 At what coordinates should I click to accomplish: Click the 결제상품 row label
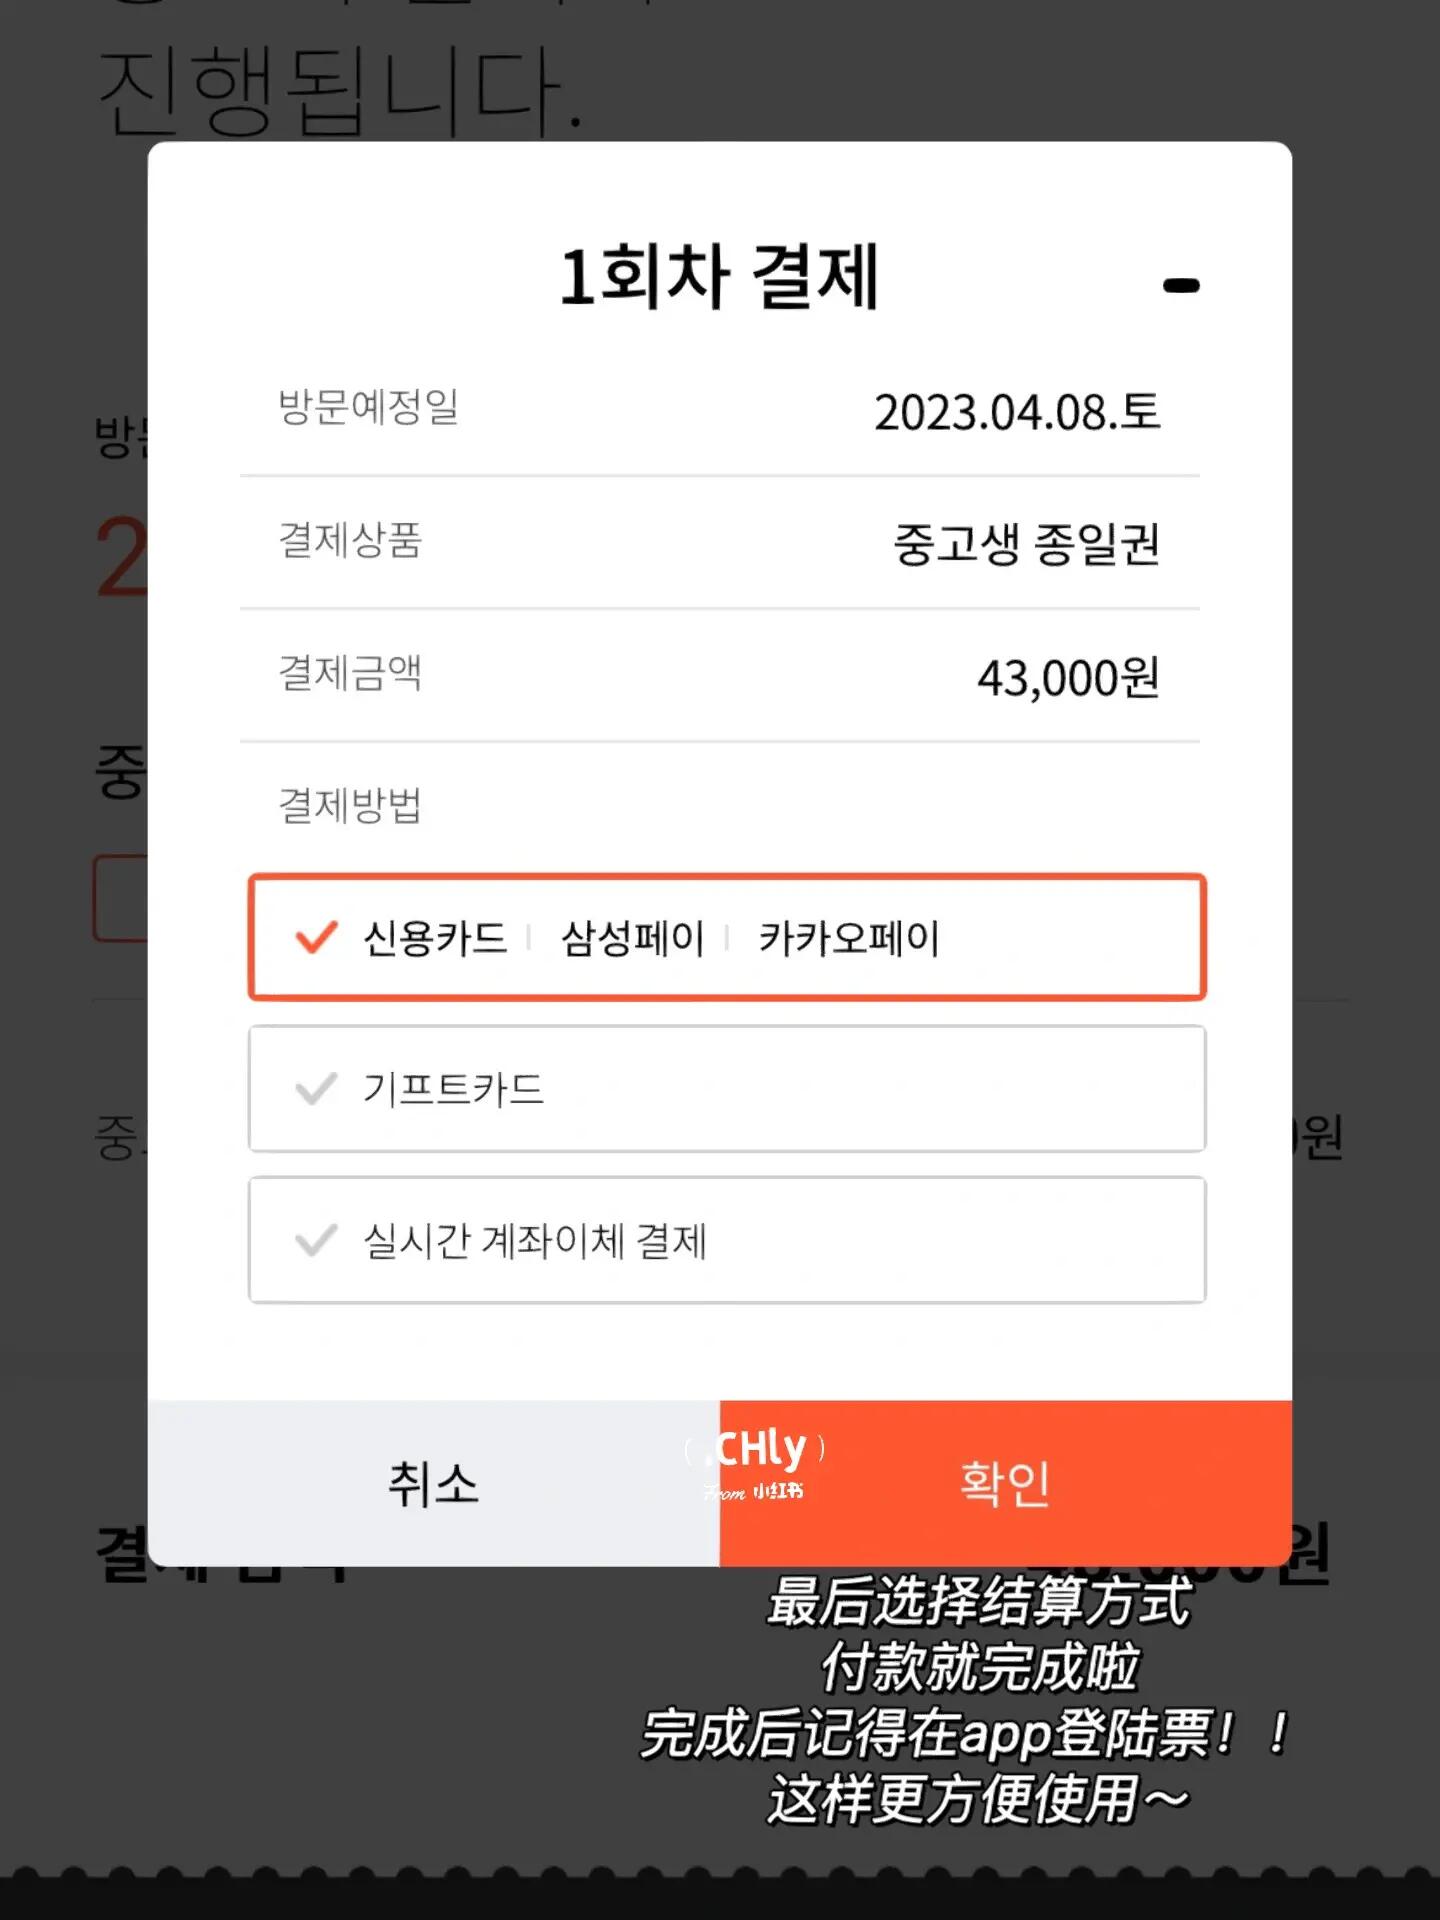click(x=349, y=540)
